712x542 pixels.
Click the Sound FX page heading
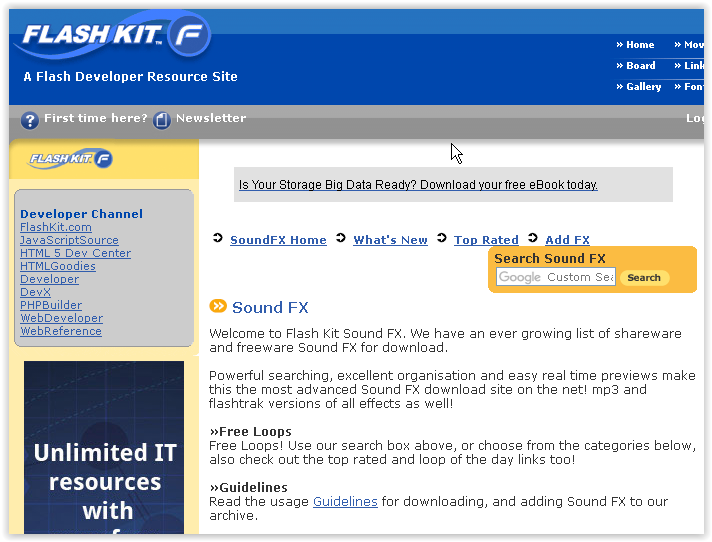270,307
